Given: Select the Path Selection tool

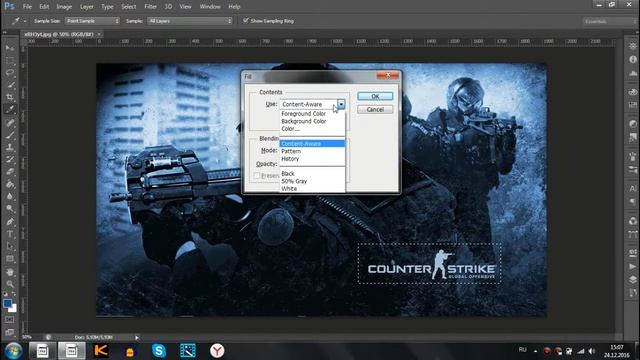Looking at the screenshot, I should 10,247.
